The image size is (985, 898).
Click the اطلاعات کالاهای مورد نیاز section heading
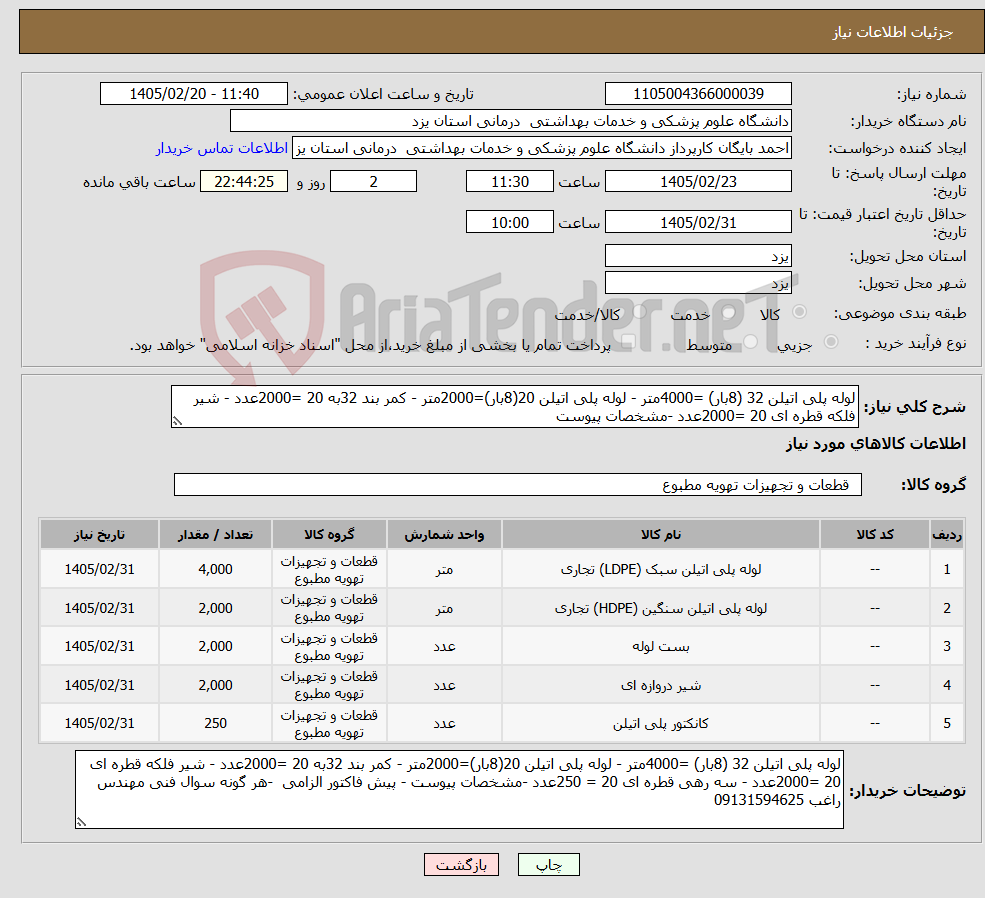click(x=876, y=444)
